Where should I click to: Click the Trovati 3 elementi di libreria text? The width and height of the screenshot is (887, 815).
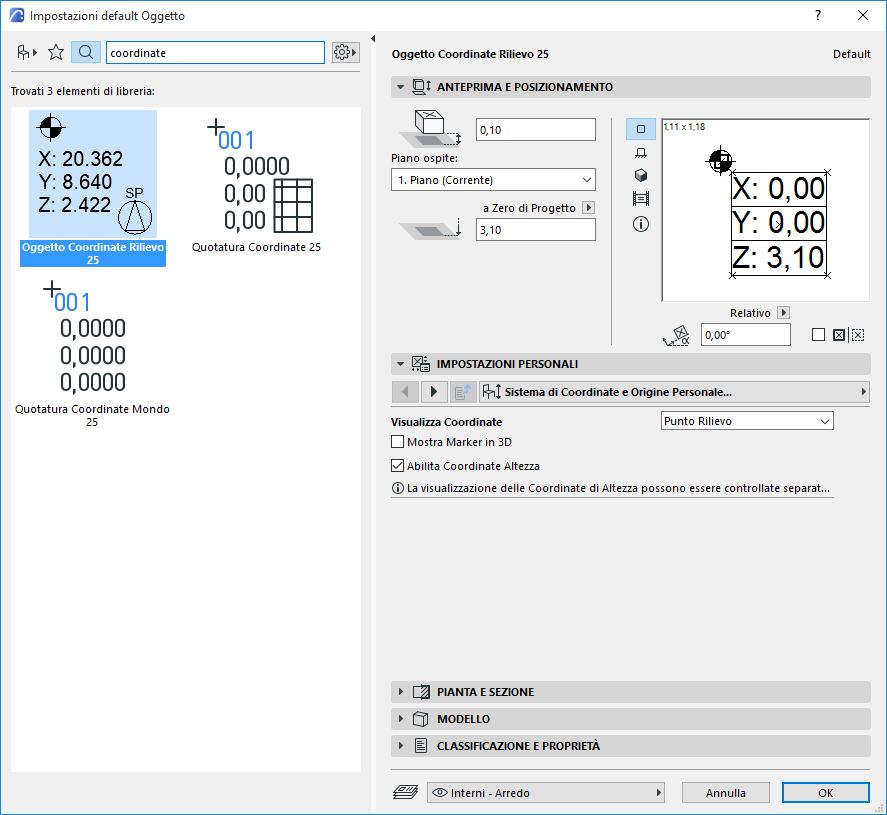coord(83,91)
